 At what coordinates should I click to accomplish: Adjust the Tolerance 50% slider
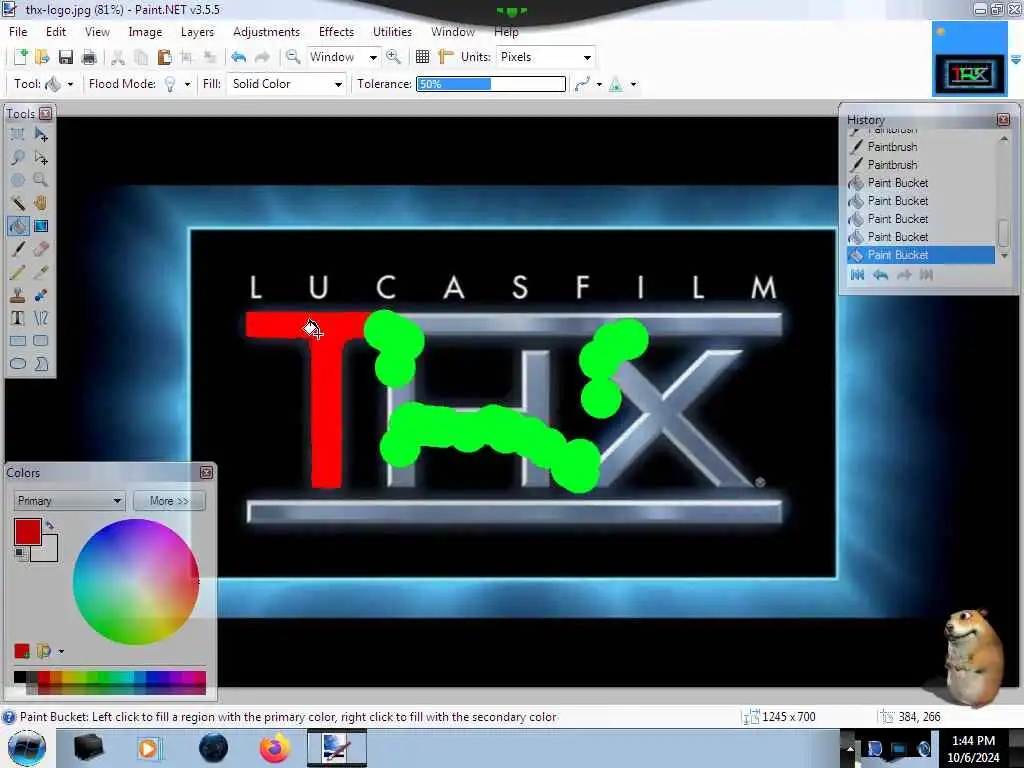click(x=491, y=84)
